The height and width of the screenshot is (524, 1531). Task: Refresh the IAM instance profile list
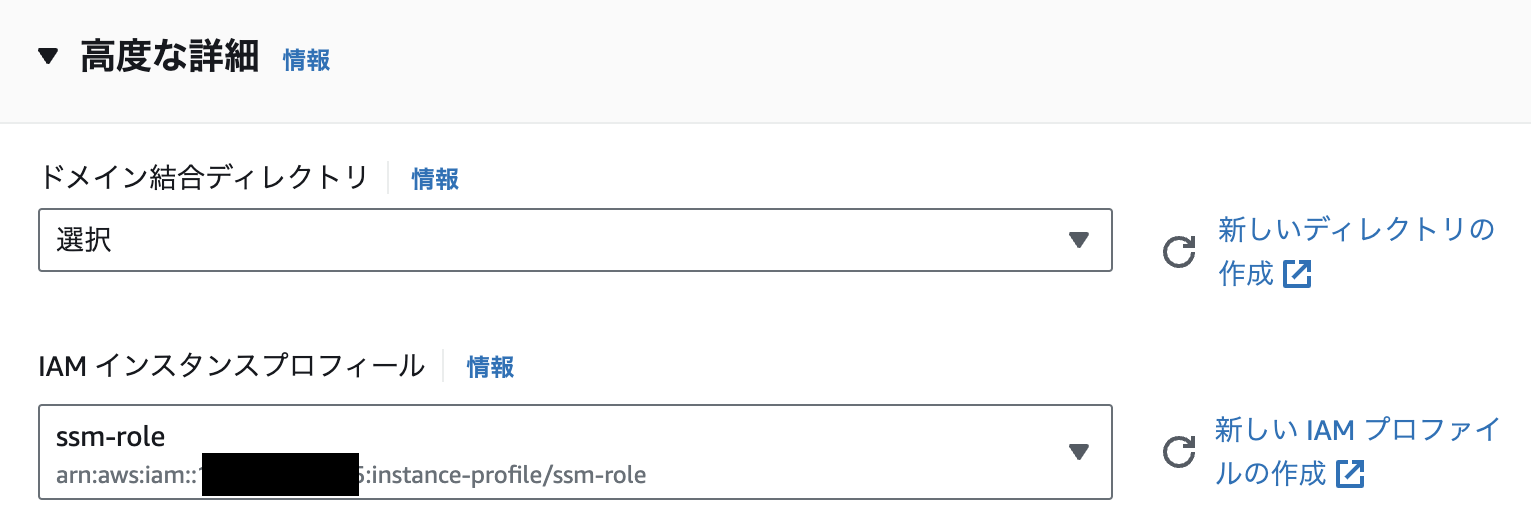[1179, 452]
